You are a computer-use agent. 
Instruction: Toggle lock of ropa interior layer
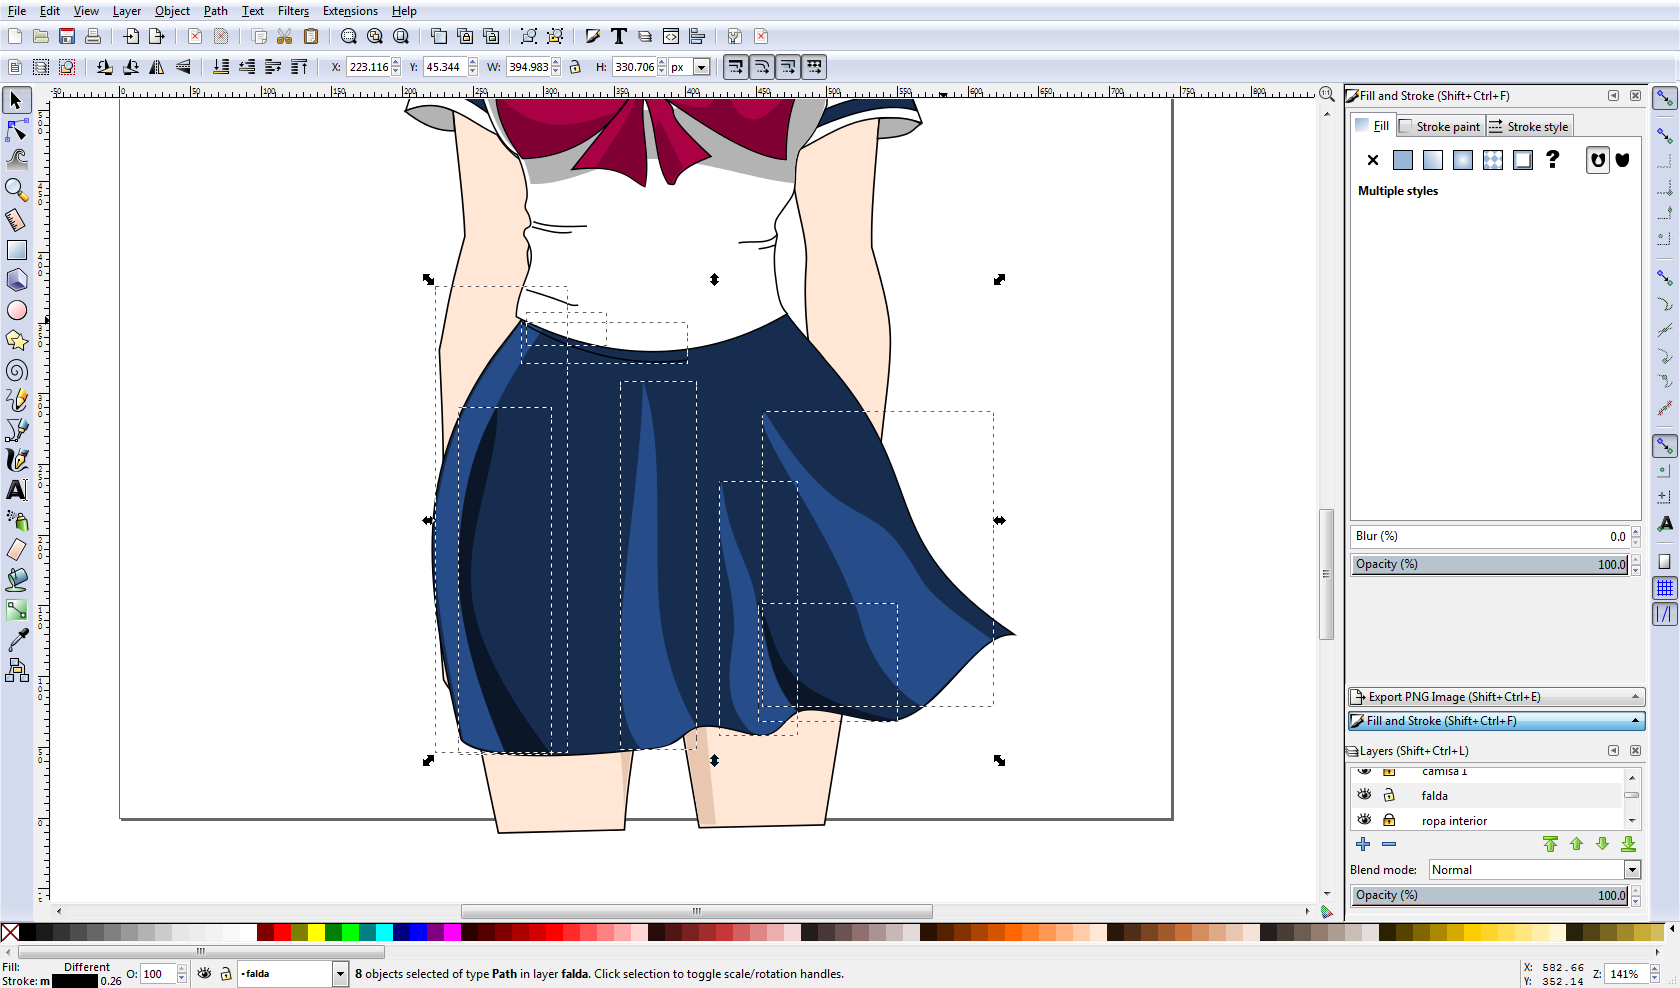point(1389,820)
